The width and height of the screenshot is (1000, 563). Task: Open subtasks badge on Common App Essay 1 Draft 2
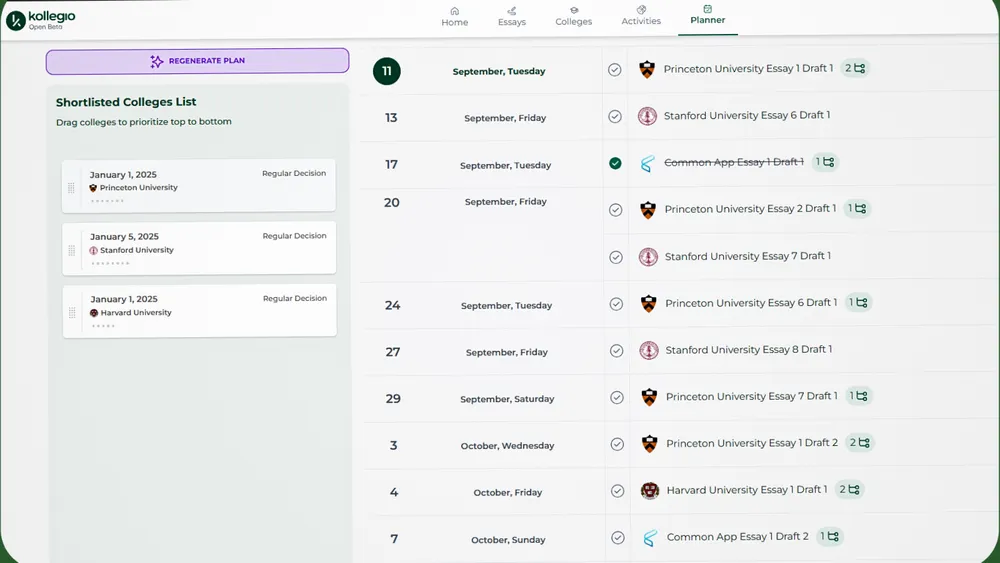(x=830, y=536)
